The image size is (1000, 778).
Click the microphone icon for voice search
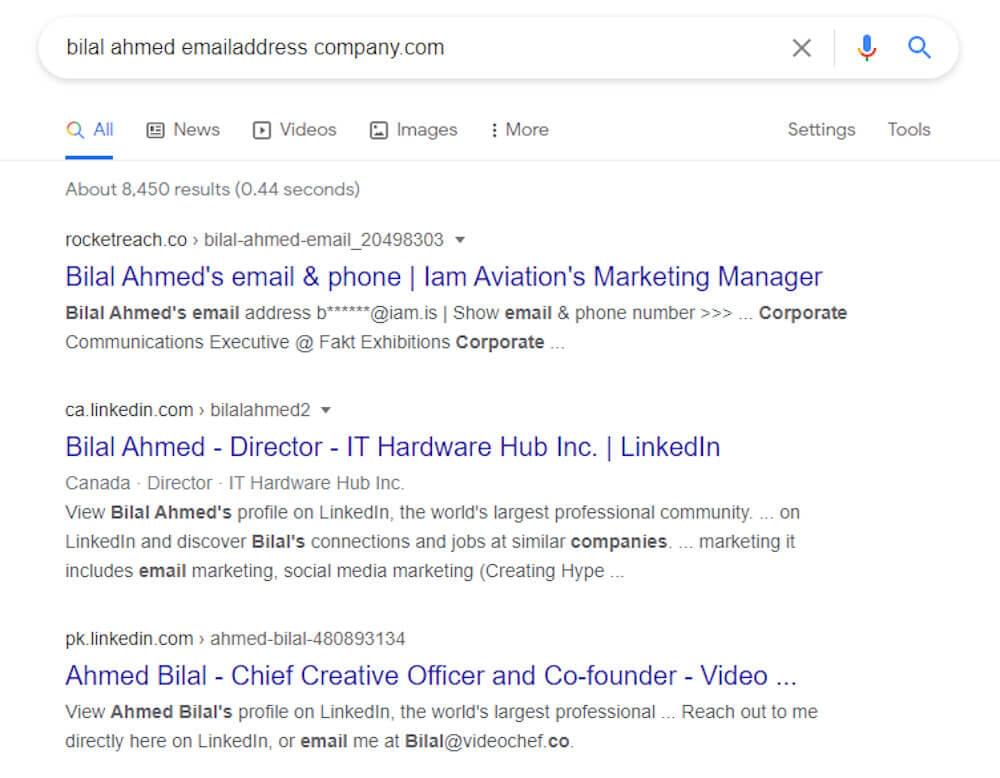pyautogui.click(x=866, y=47)
